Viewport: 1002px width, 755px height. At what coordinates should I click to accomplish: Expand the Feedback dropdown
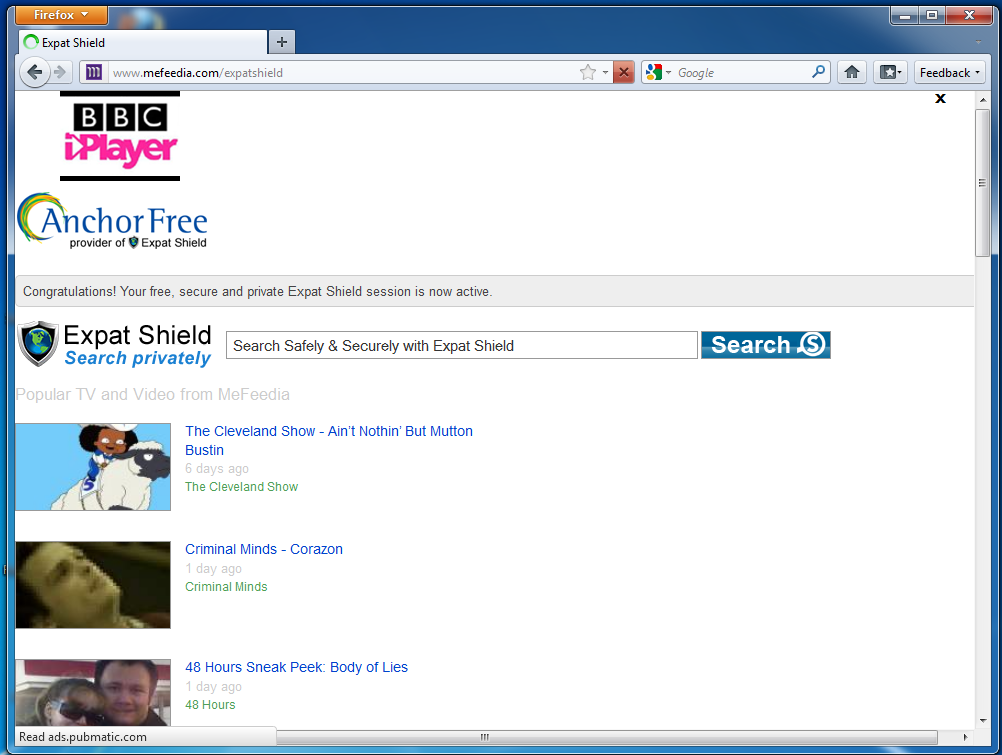tap(950, 72)
